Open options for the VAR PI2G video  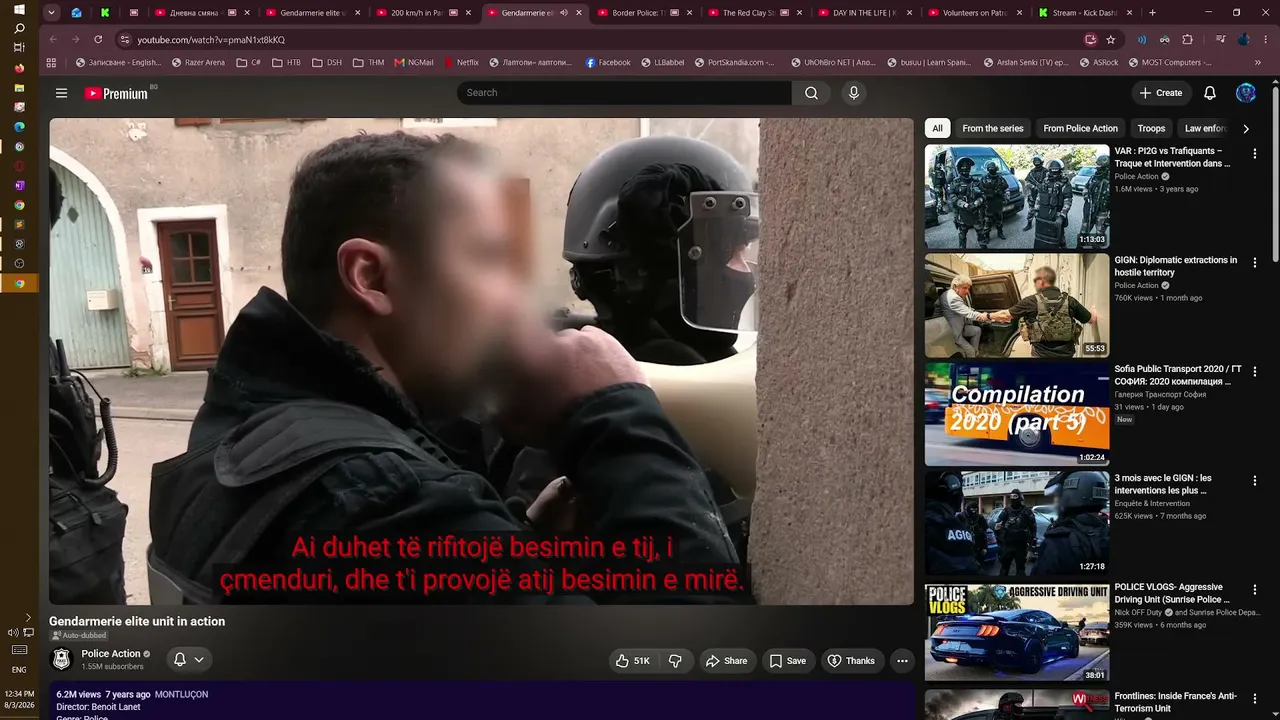[x=1255, y=154]
